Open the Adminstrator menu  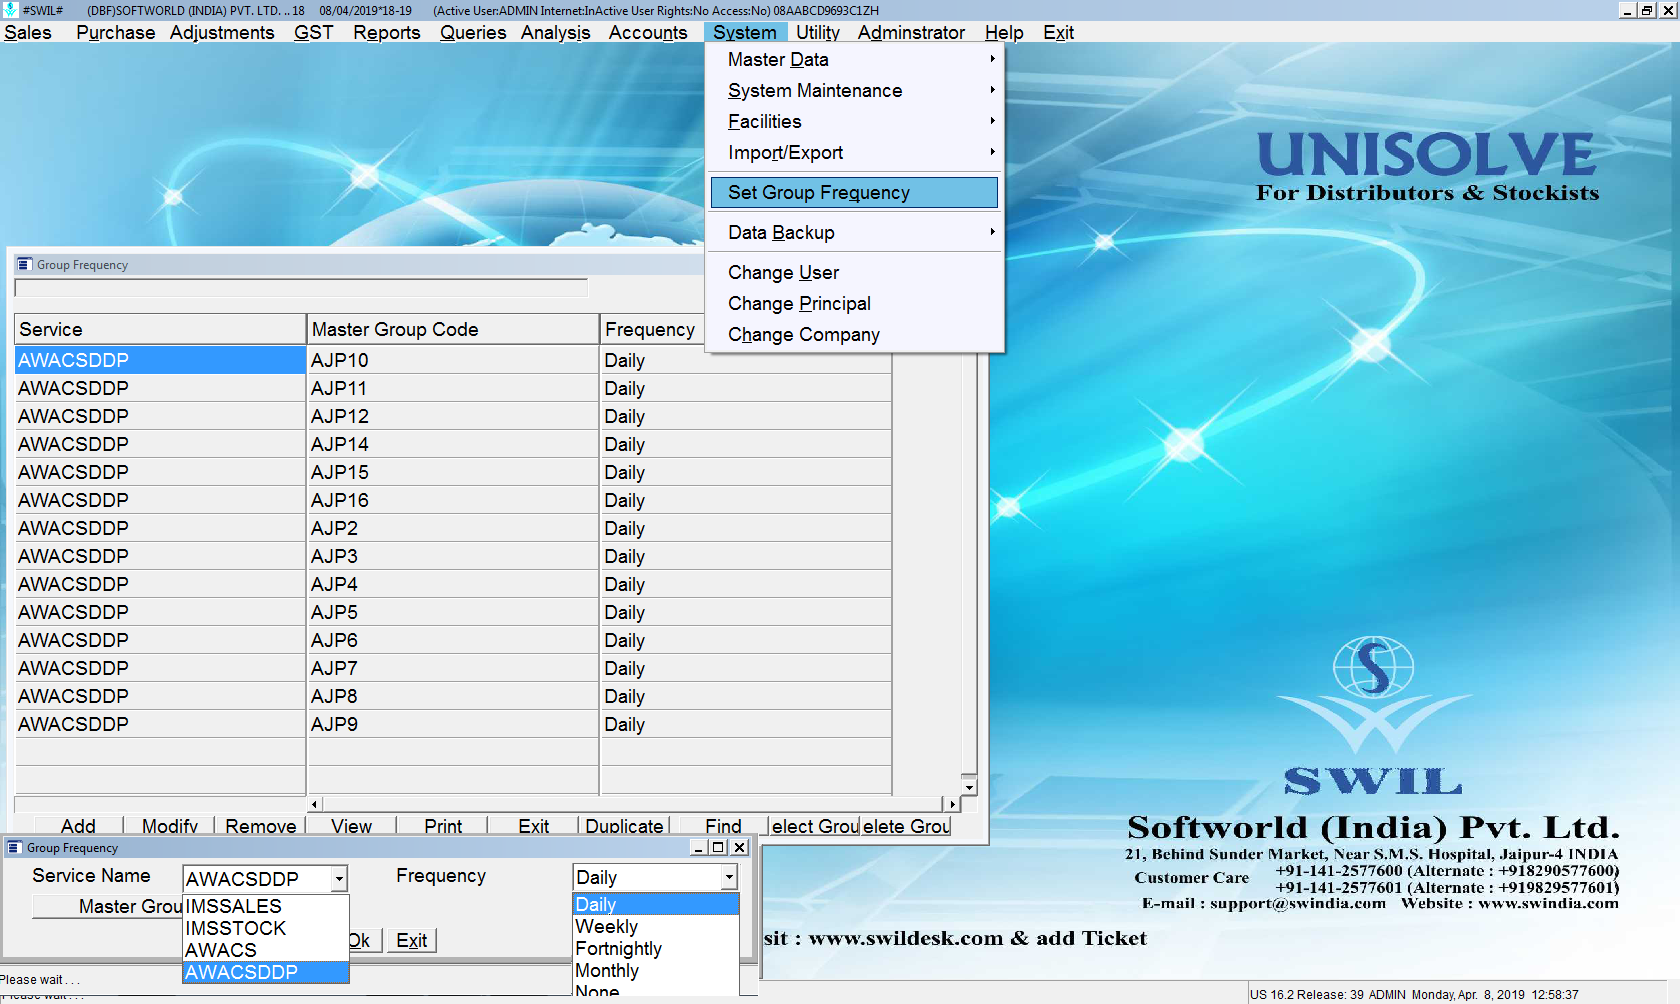pos(911,32)
